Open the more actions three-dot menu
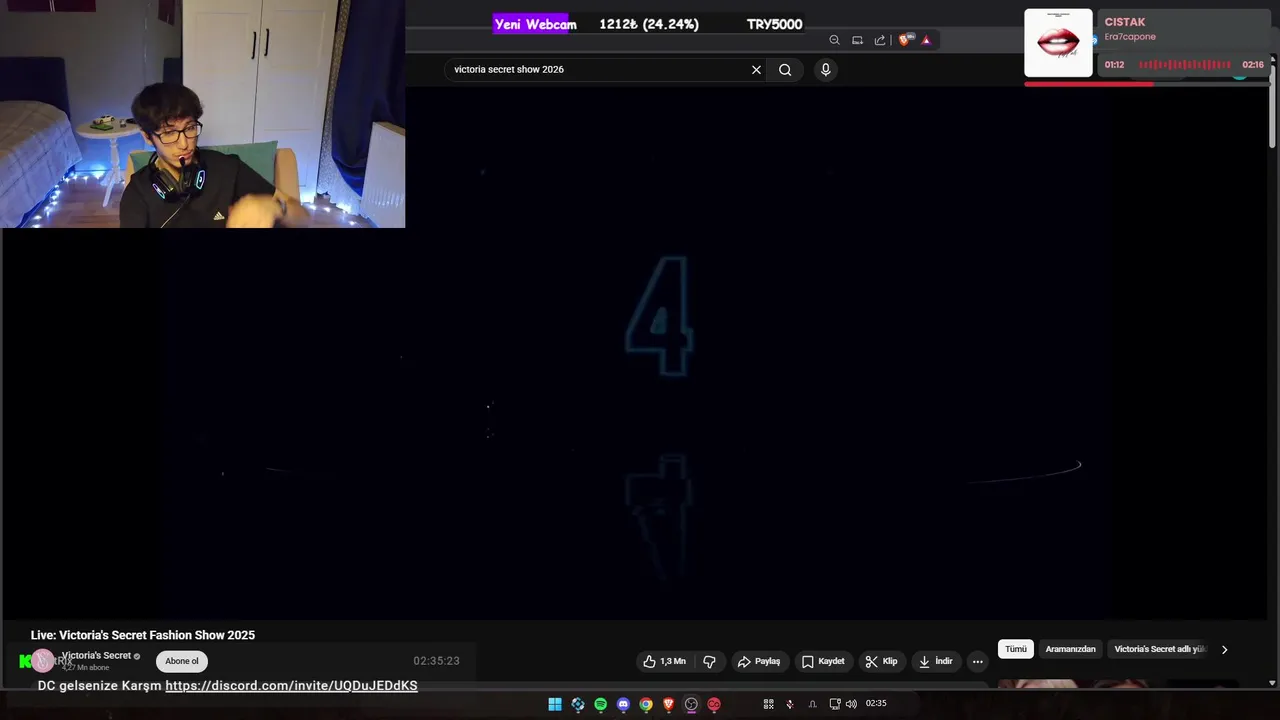This screenshot has width=1280, height=720. (977, 661)
